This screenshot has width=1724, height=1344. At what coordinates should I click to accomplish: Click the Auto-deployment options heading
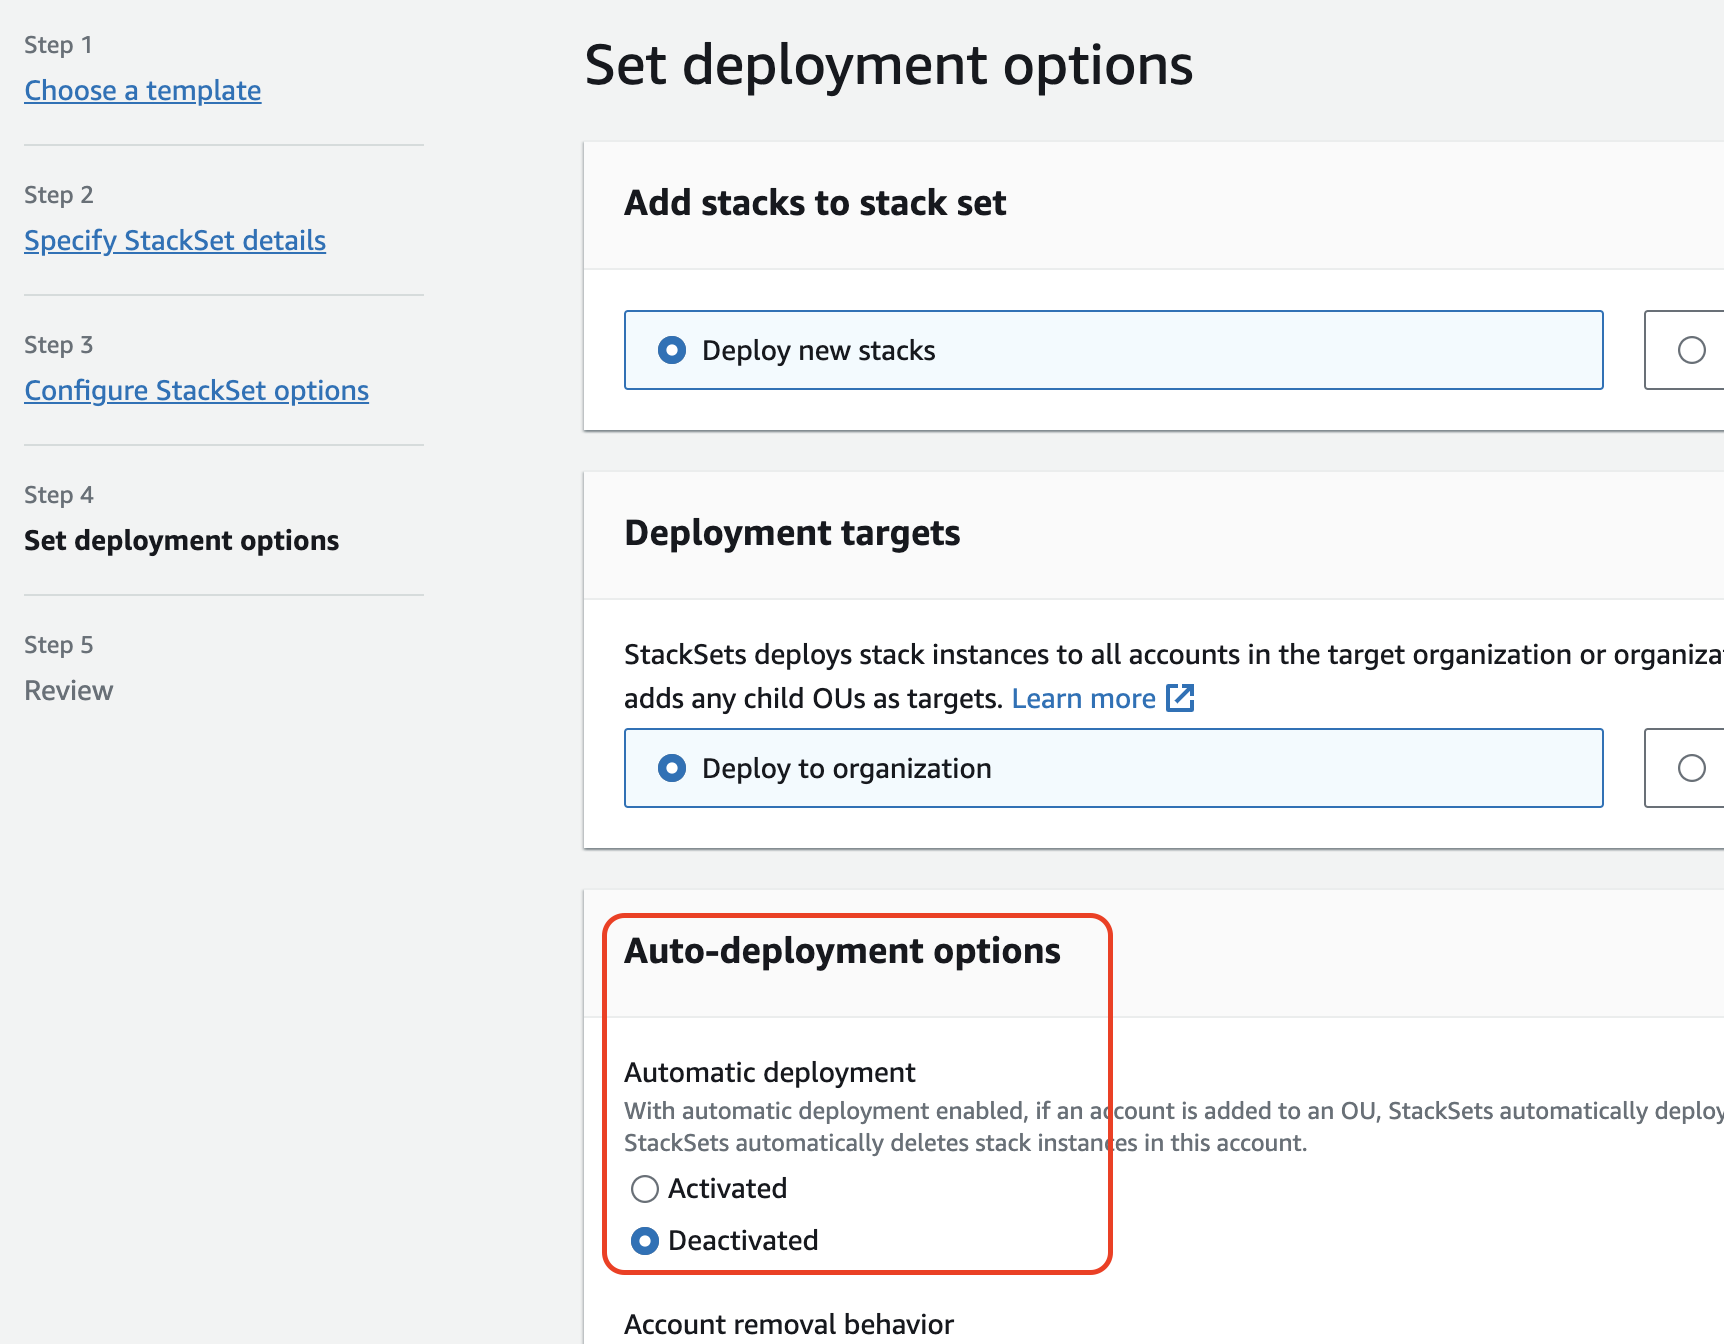click(x=842, y=951)
